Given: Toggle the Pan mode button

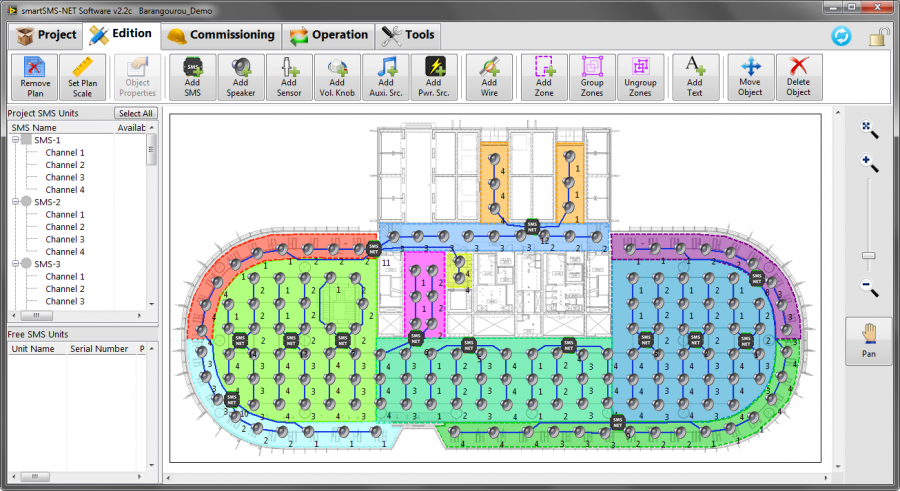Looking at the screenshot, I should pos(869,340).
